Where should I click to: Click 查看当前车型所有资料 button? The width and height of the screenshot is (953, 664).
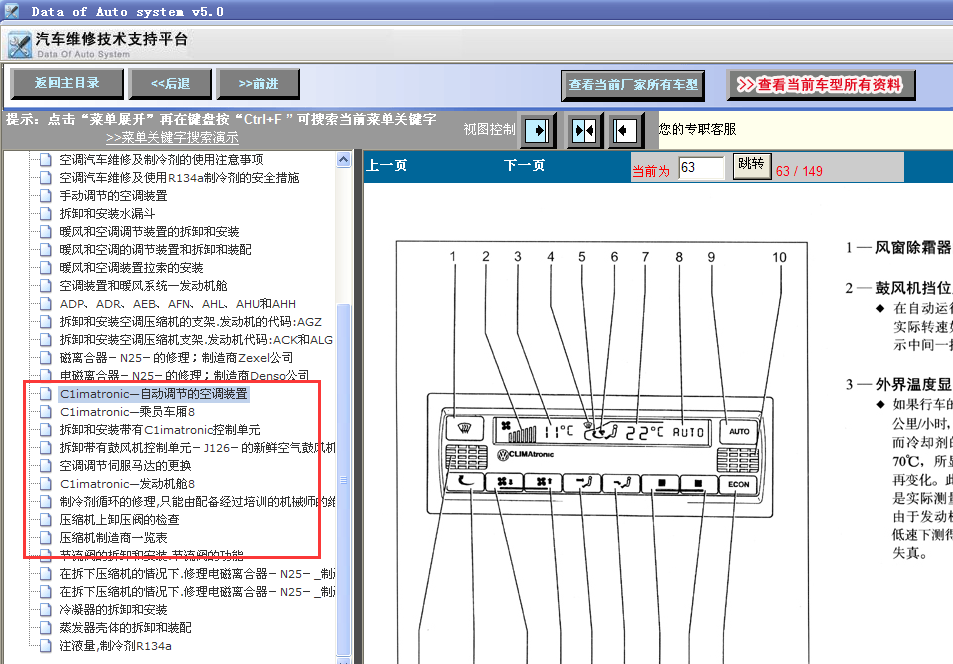821,85
